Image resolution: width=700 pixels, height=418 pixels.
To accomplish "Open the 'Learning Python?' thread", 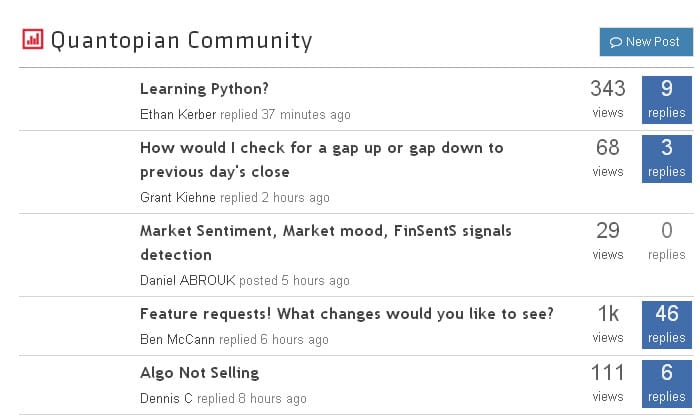I will tap(204, 88).
